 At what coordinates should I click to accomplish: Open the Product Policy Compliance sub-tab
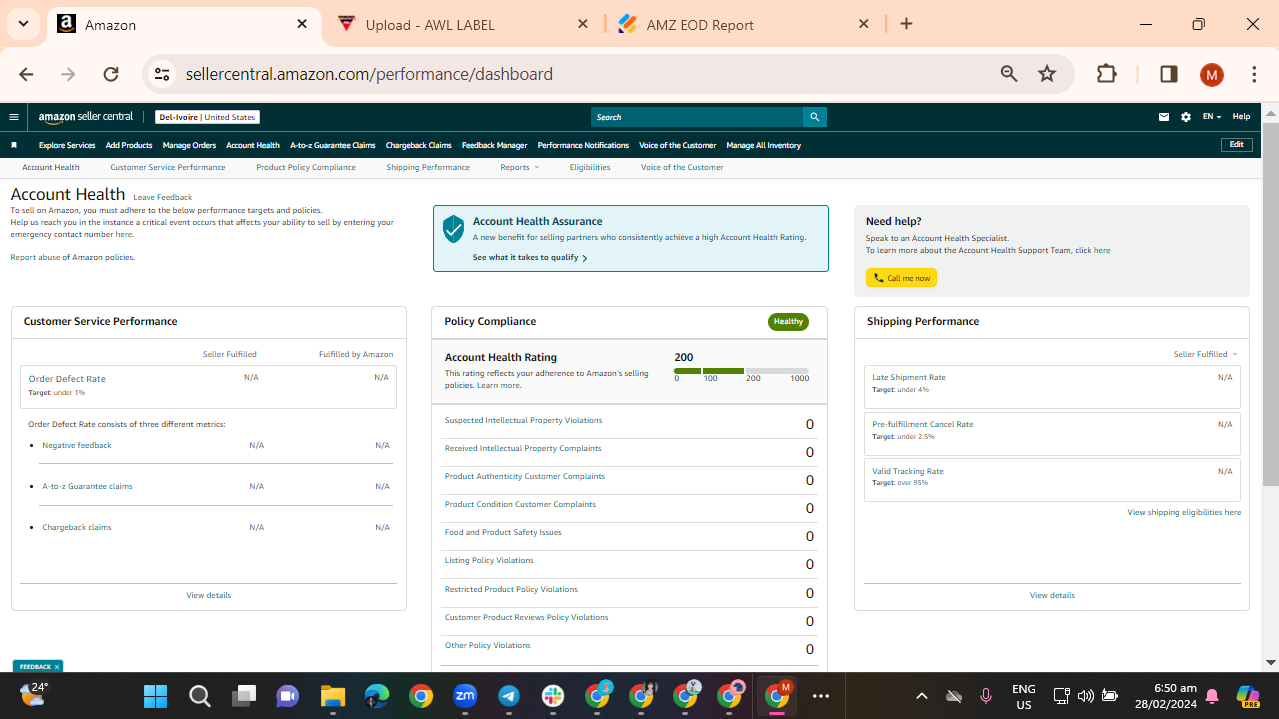click(306, 167)
